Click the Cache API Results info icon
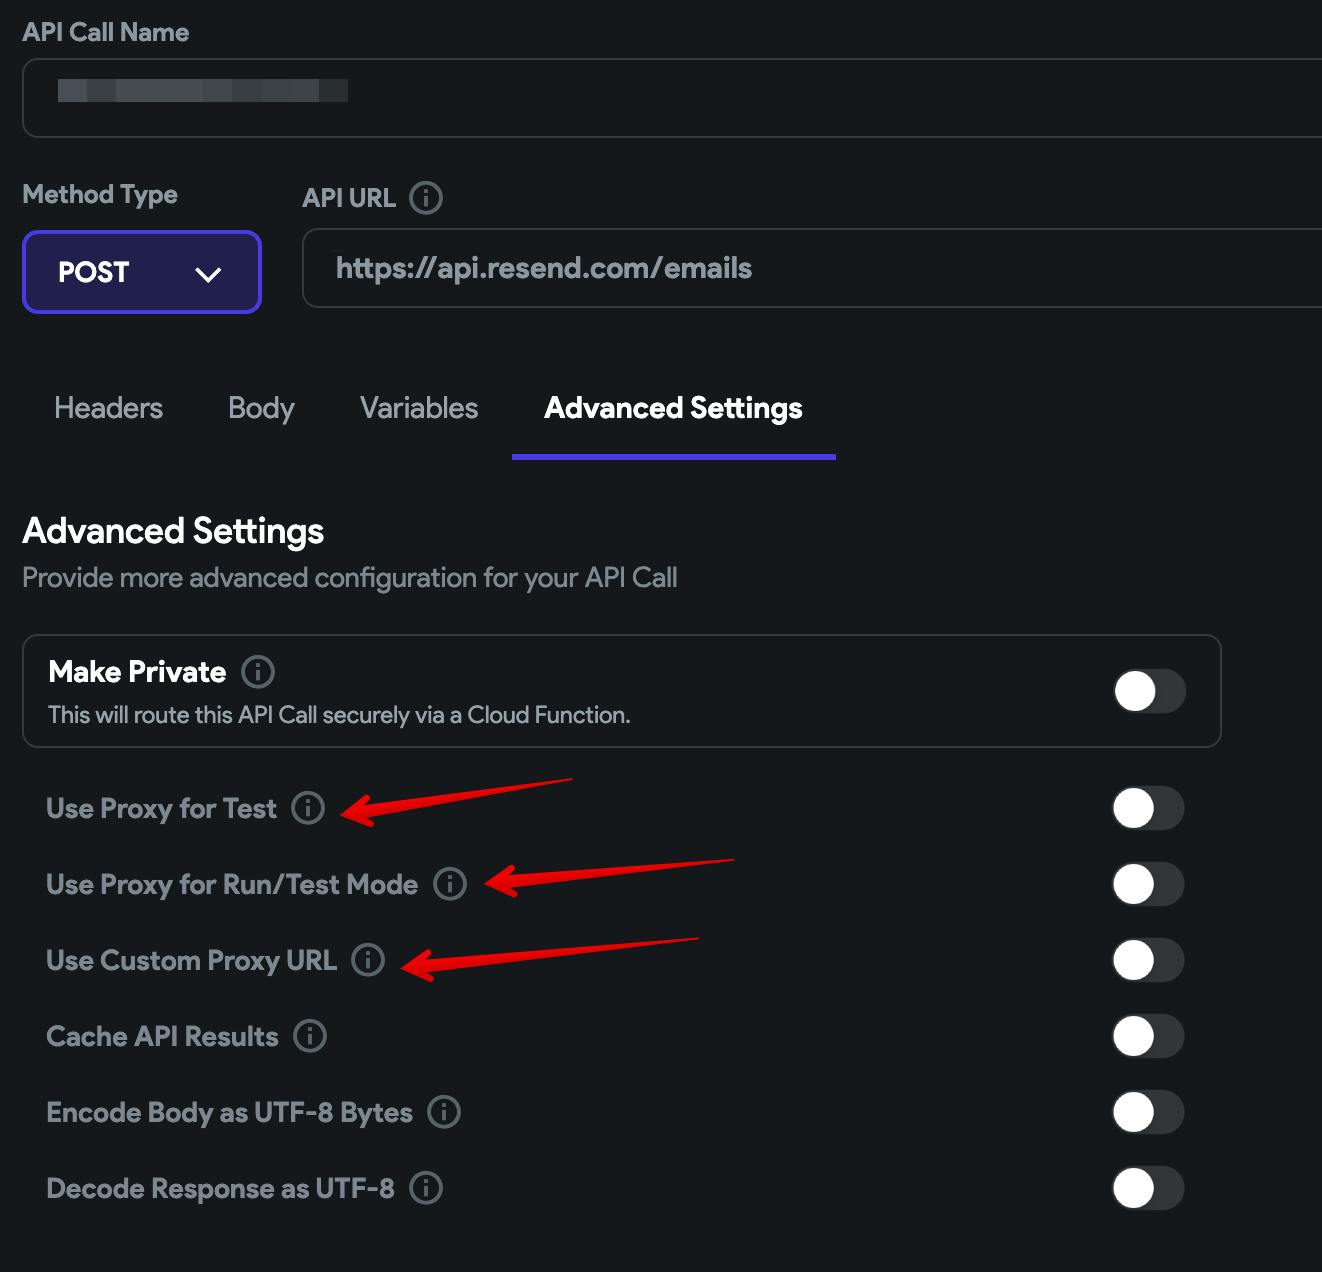This screenshot has height=1272, width=1322. pyautogui.click(x=310, y=1036)
